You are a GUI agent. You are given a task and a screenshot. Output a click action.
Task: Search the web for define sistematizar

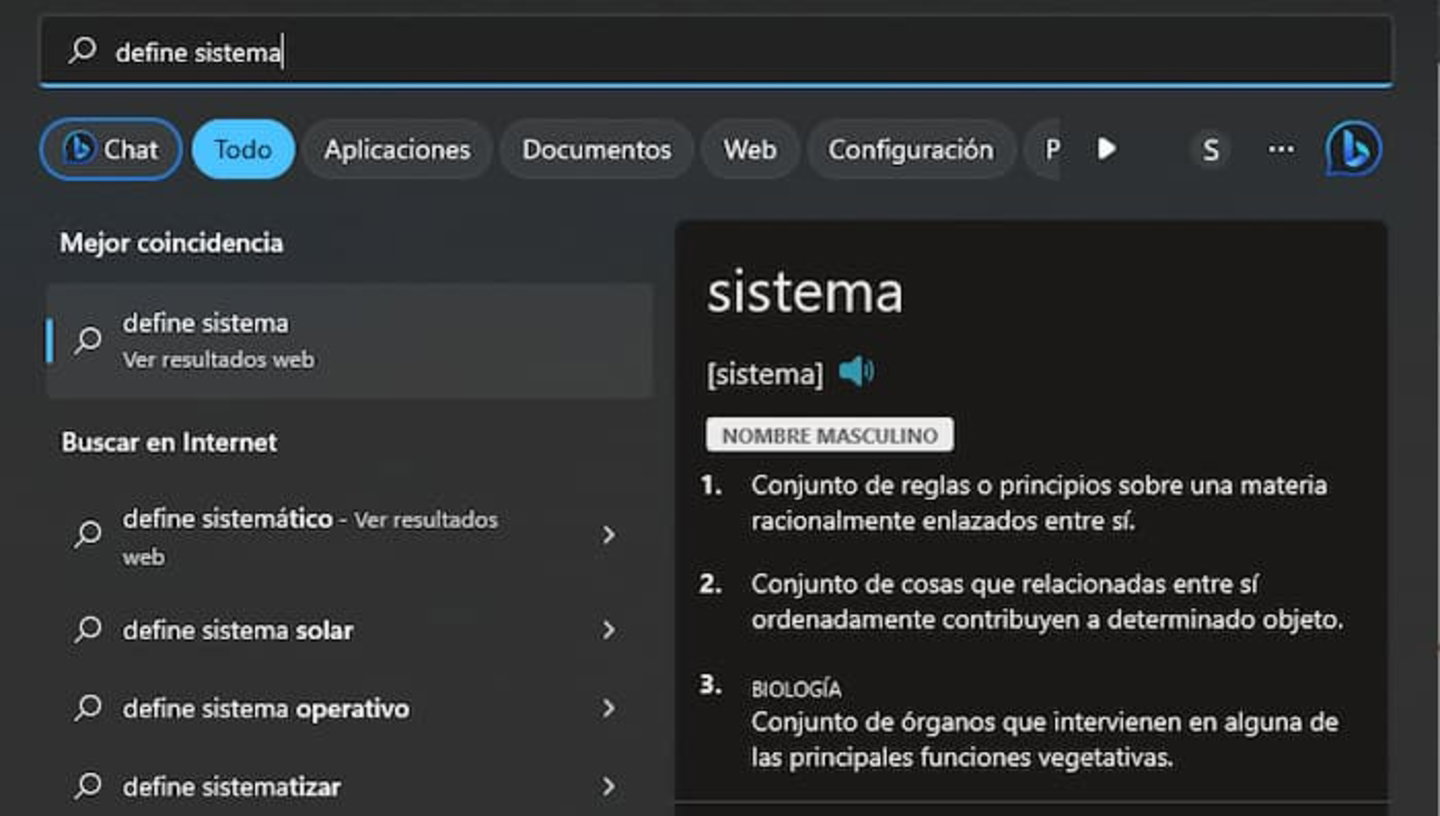(x=350, y=787)
